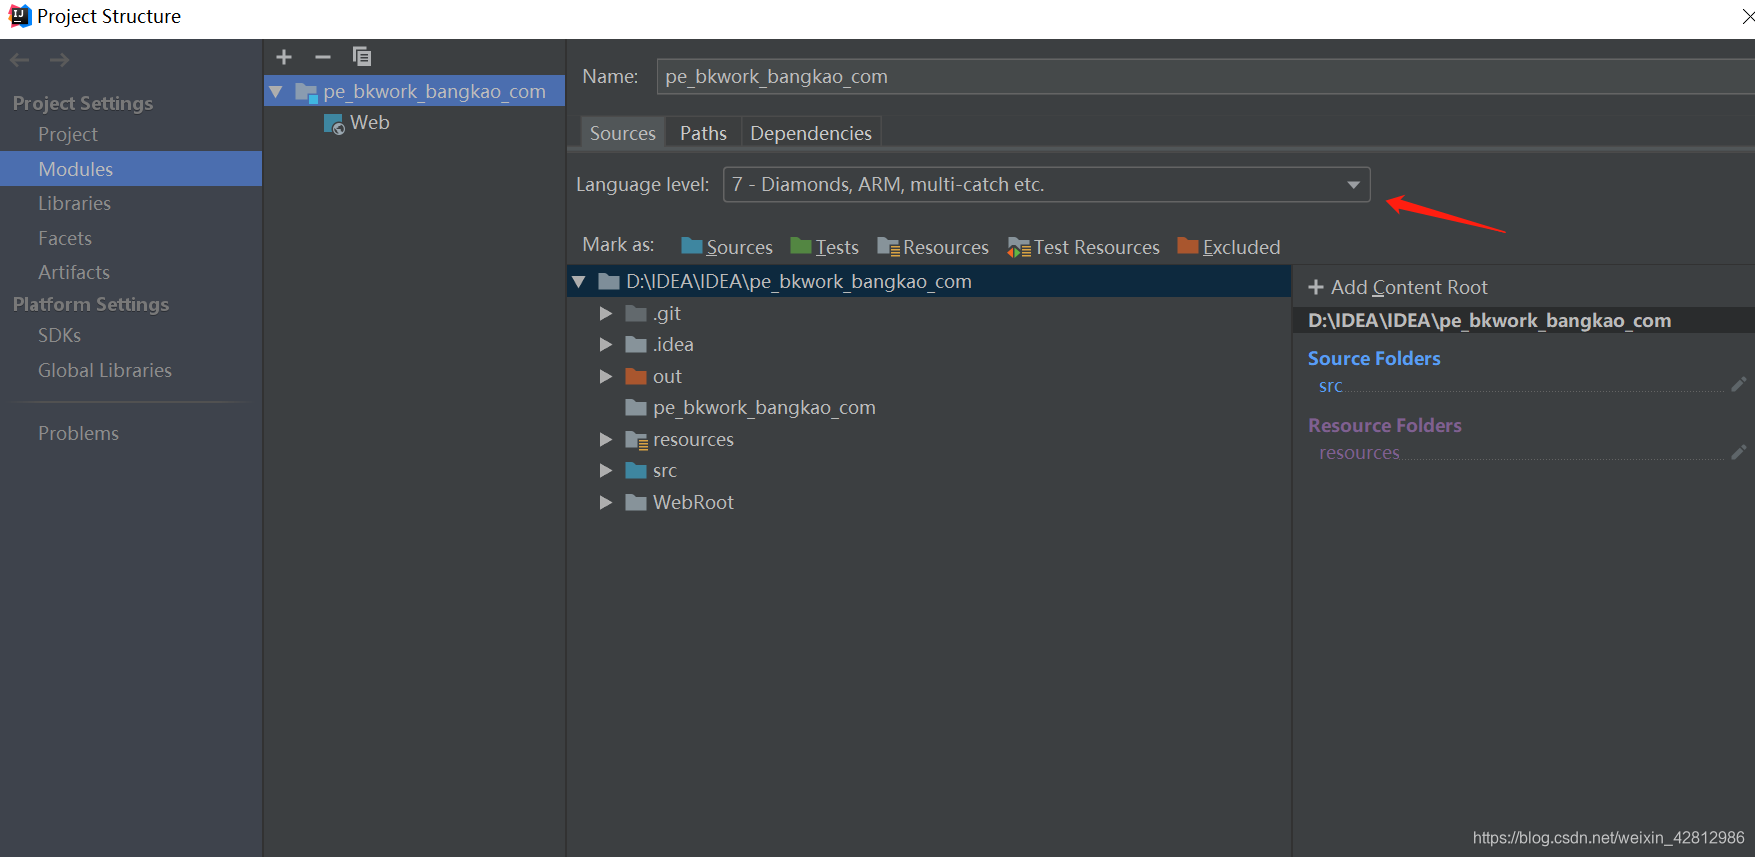Expand the src folder

(x=606, y=471)
